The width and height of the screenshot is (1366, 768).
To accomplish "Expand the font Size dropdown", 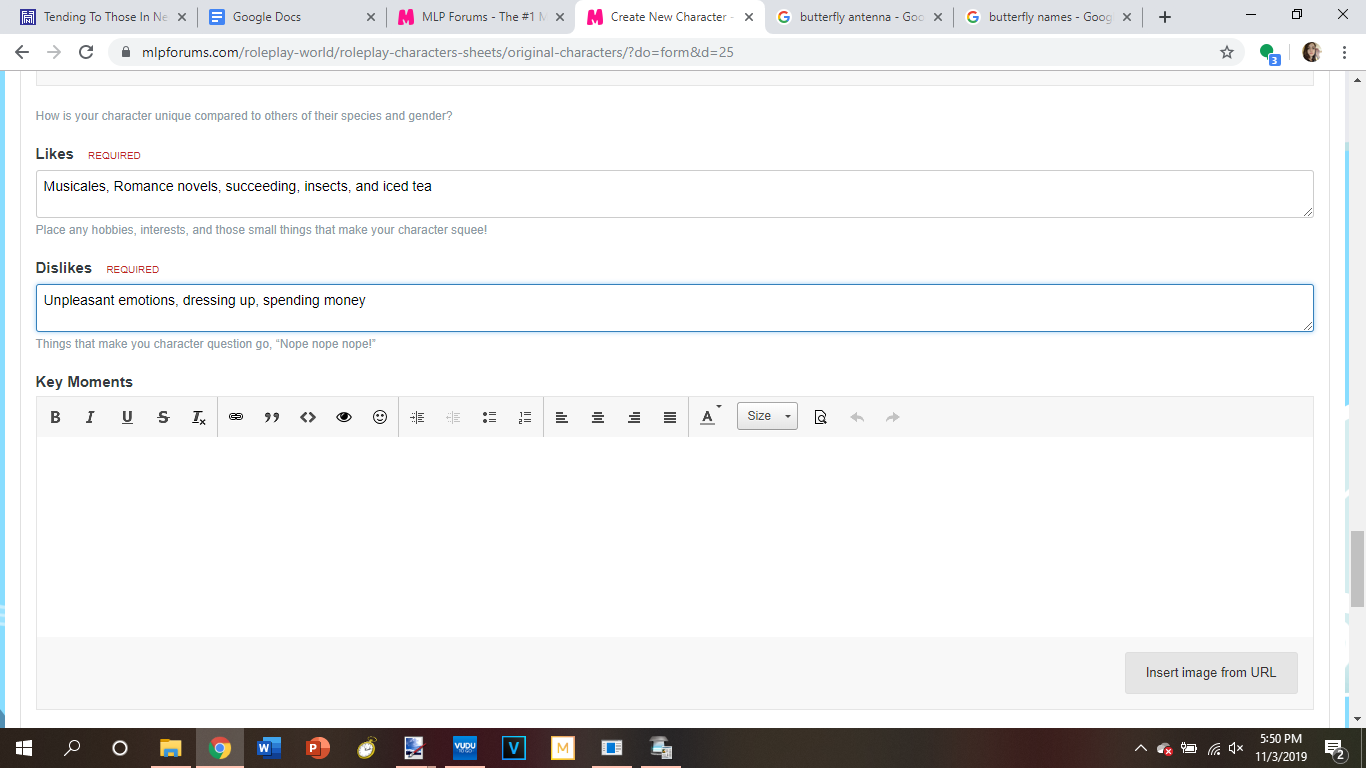I will (x=767, y=416).
